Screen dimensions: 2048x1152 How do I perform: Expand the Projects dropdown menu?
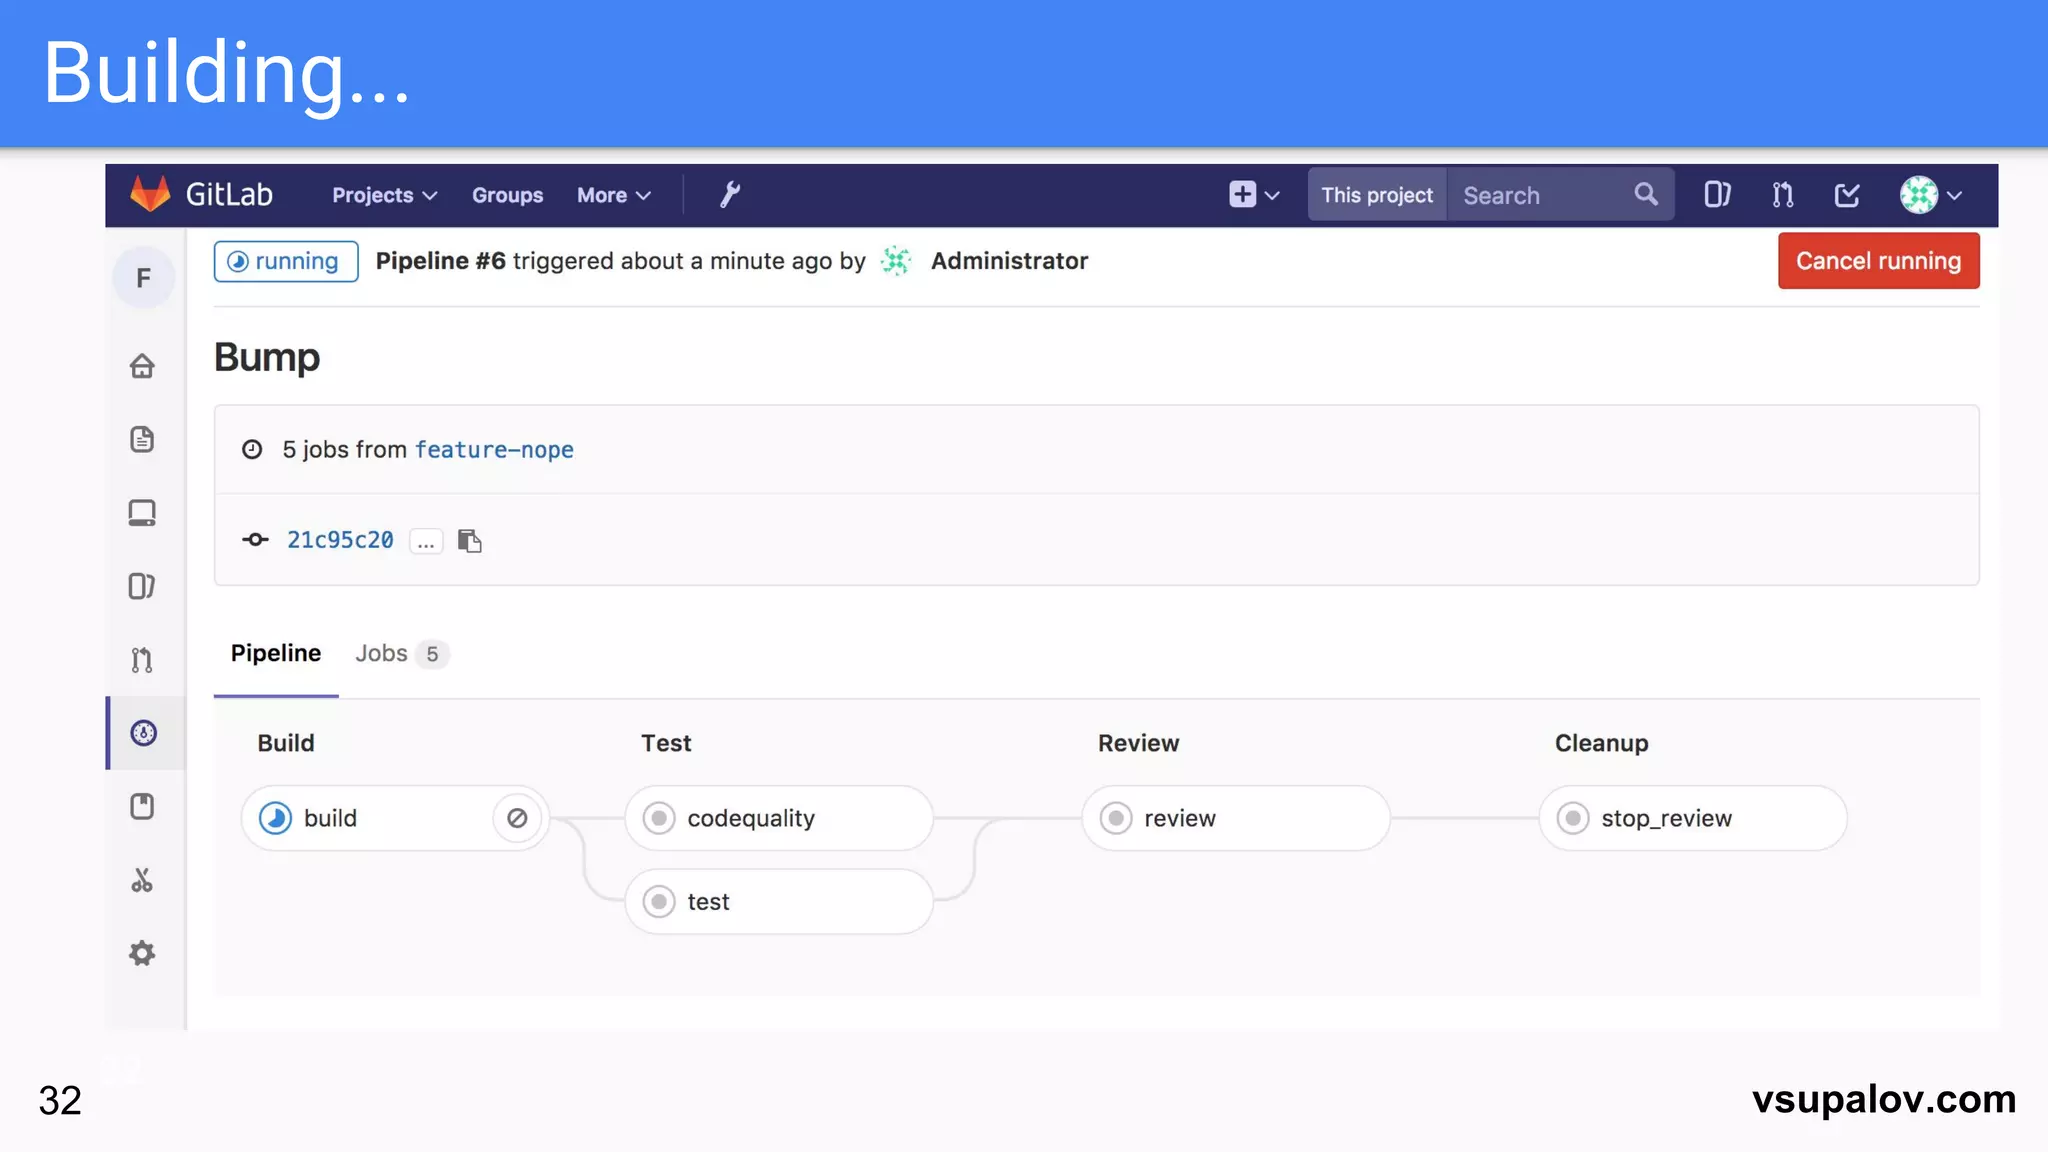384,195
